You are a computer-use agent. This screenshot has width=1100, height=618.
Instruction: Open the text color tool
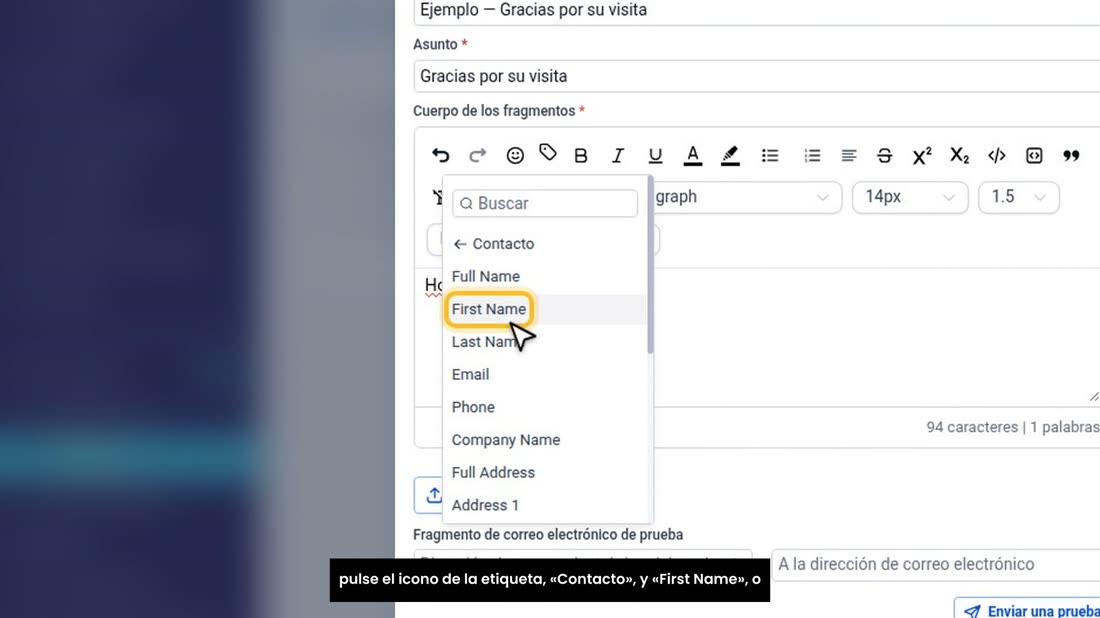coord(692,156)
